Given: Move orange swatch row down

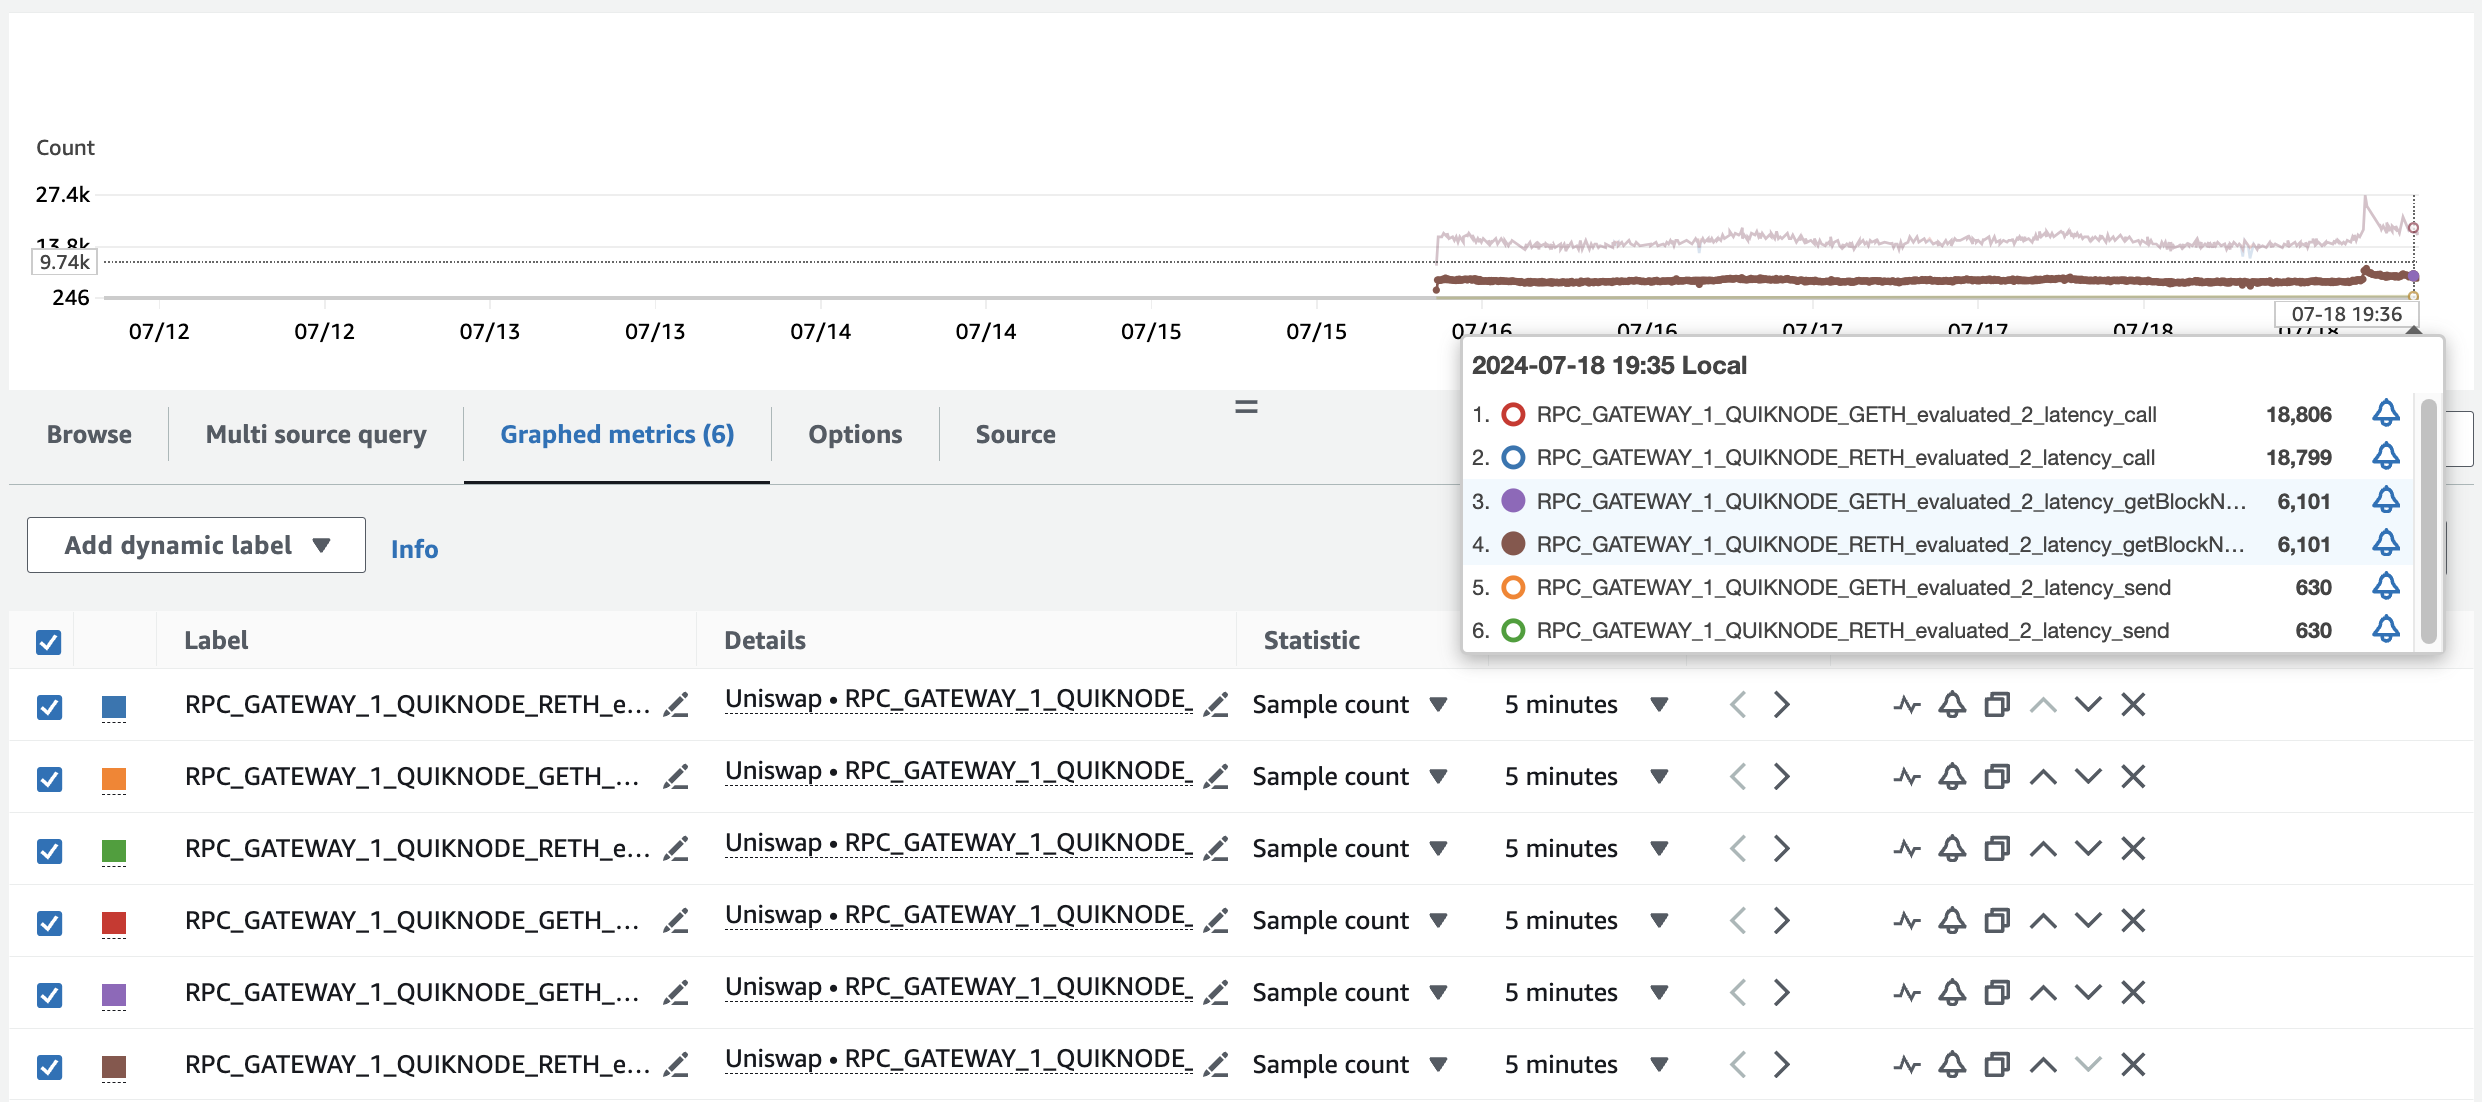Looking at the screenshot, I should click(x=2088, y=777).
